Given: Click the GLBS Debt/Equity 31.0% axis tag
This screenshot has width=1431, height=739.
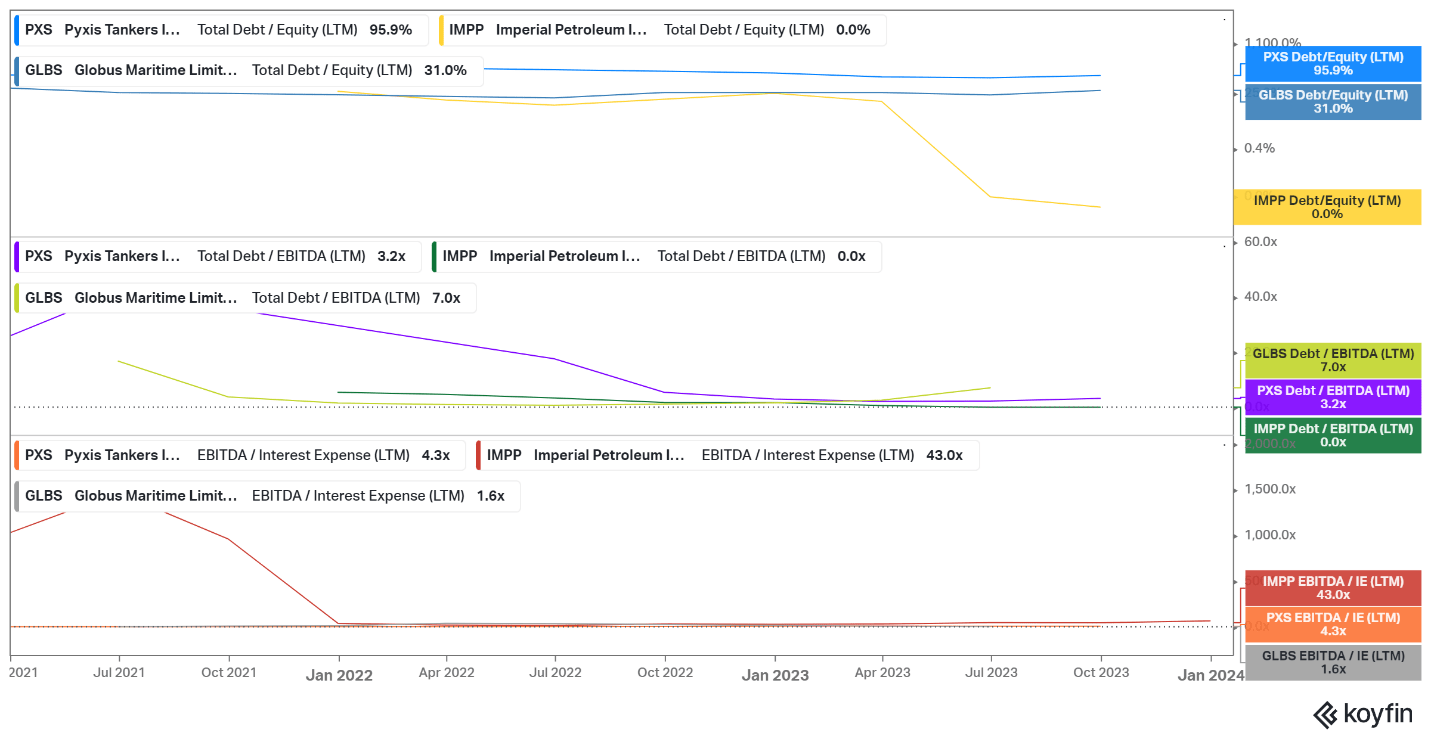Looking at the screenshot, I should click(x=1332, y=102).
